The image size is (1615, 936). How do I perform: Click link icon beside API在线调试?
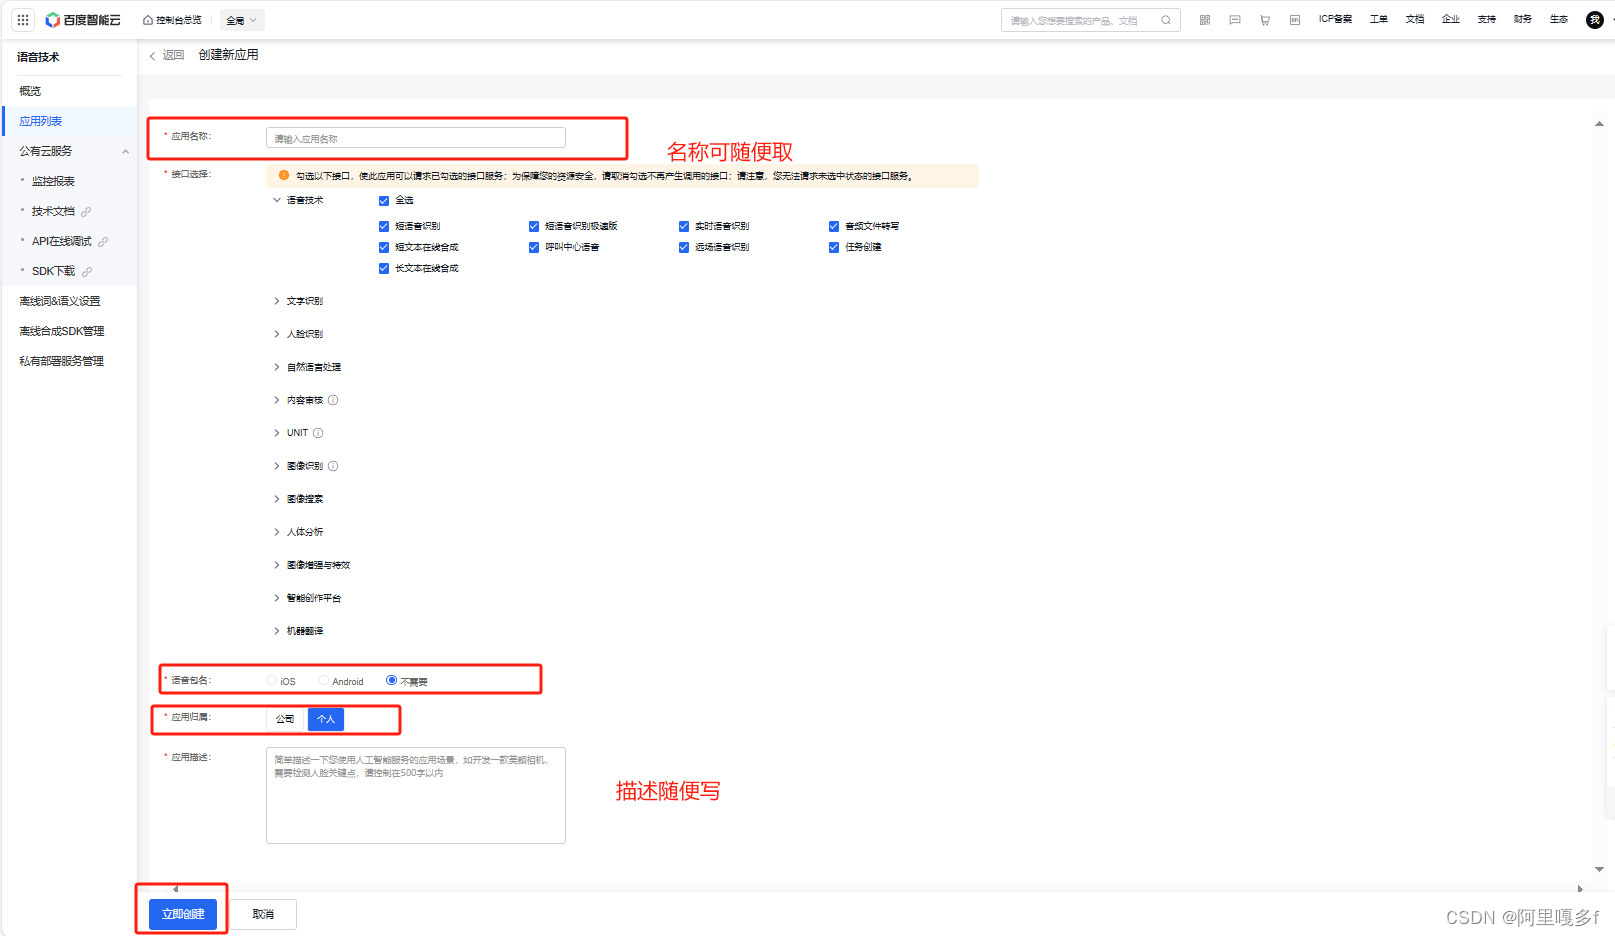[103, 242]
